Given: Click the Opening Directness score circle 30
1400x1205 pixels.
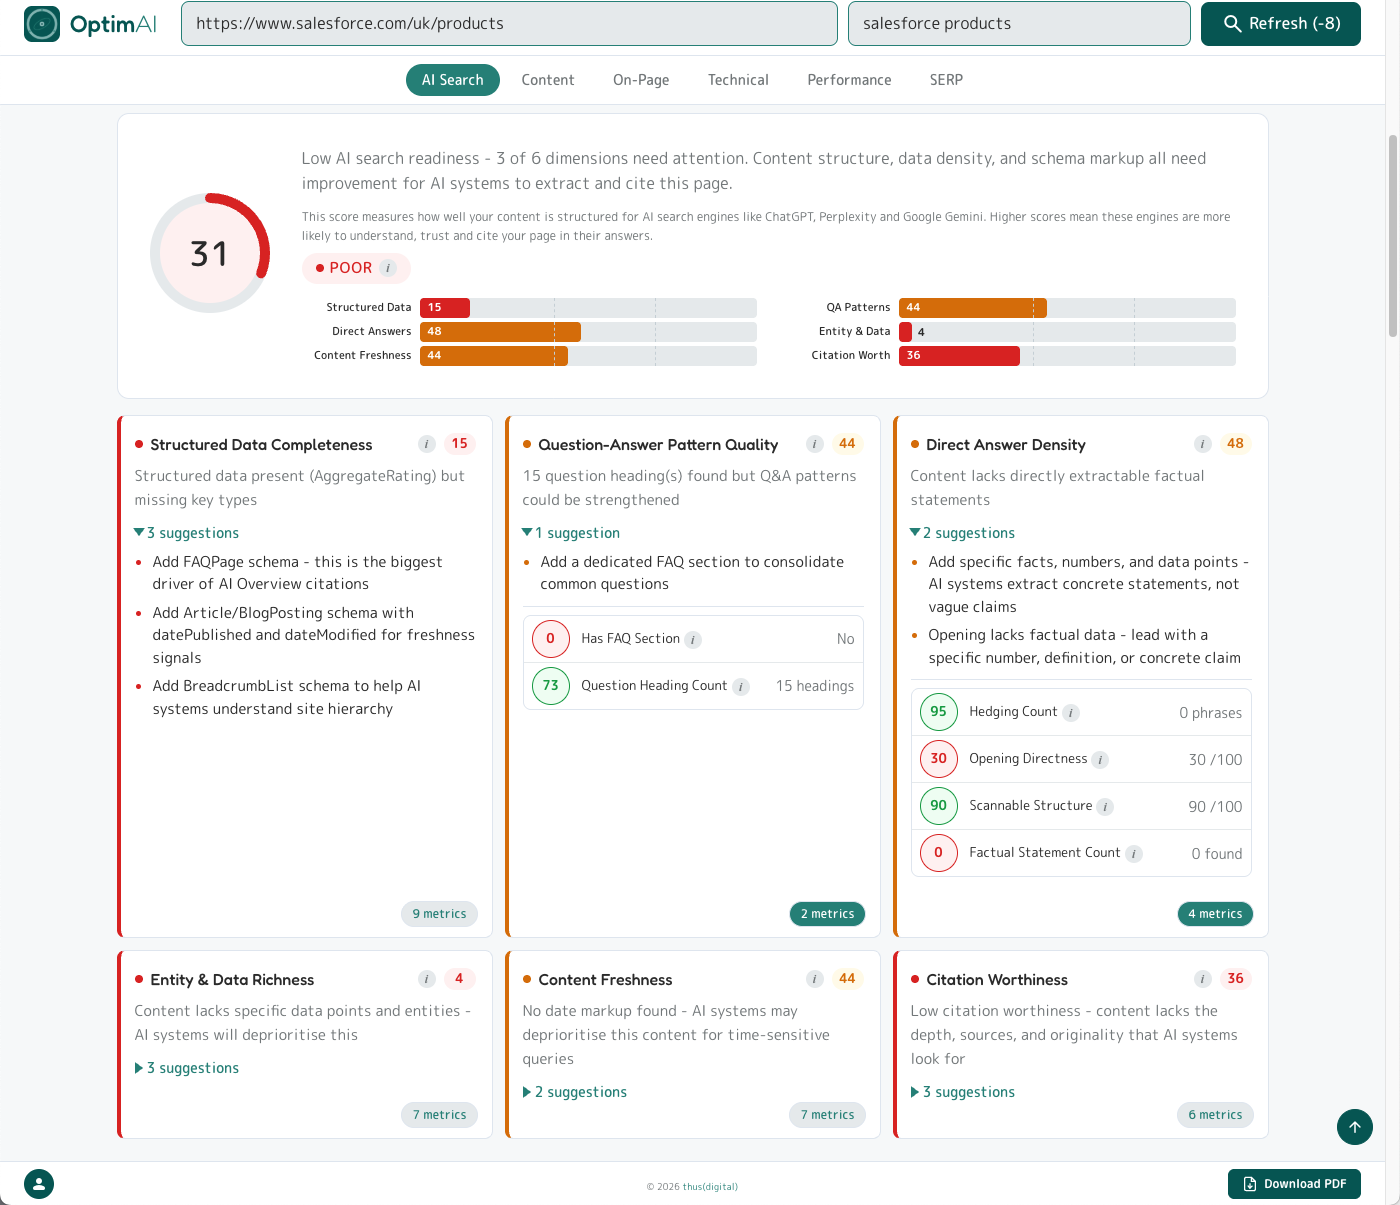Looking at the screenshot, I should click(x=939, y=759).
